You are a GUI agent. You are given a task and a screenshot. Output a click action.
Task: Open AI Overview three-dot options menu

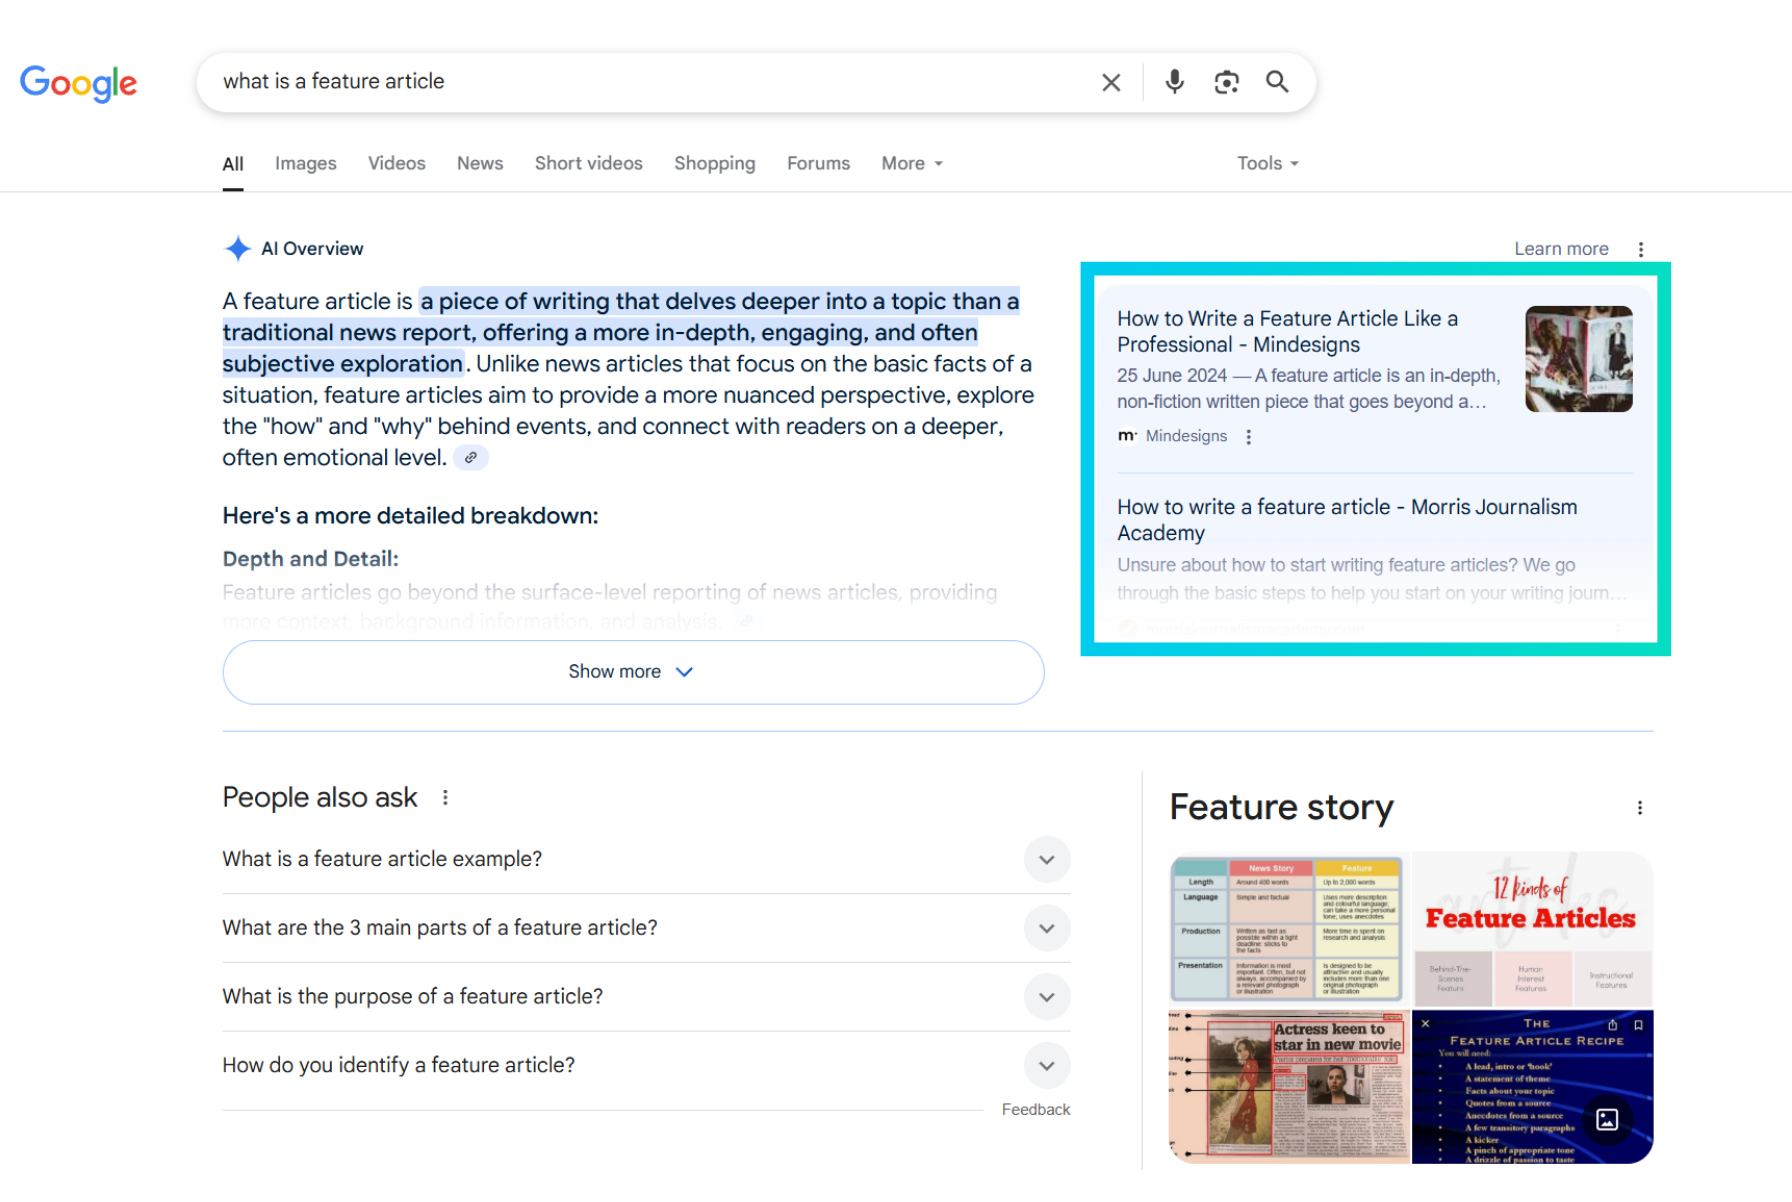click(1641, 249)
